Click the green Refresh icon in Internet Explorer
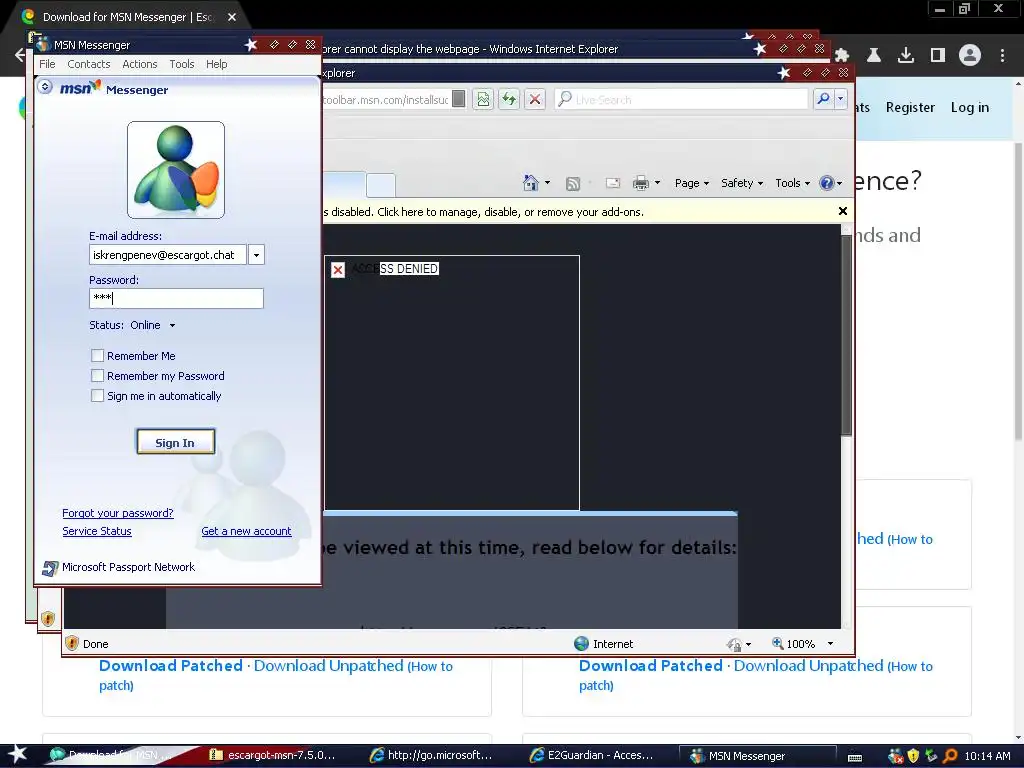This screenshot has height=768, width=1024. click(x=509, y=99)
